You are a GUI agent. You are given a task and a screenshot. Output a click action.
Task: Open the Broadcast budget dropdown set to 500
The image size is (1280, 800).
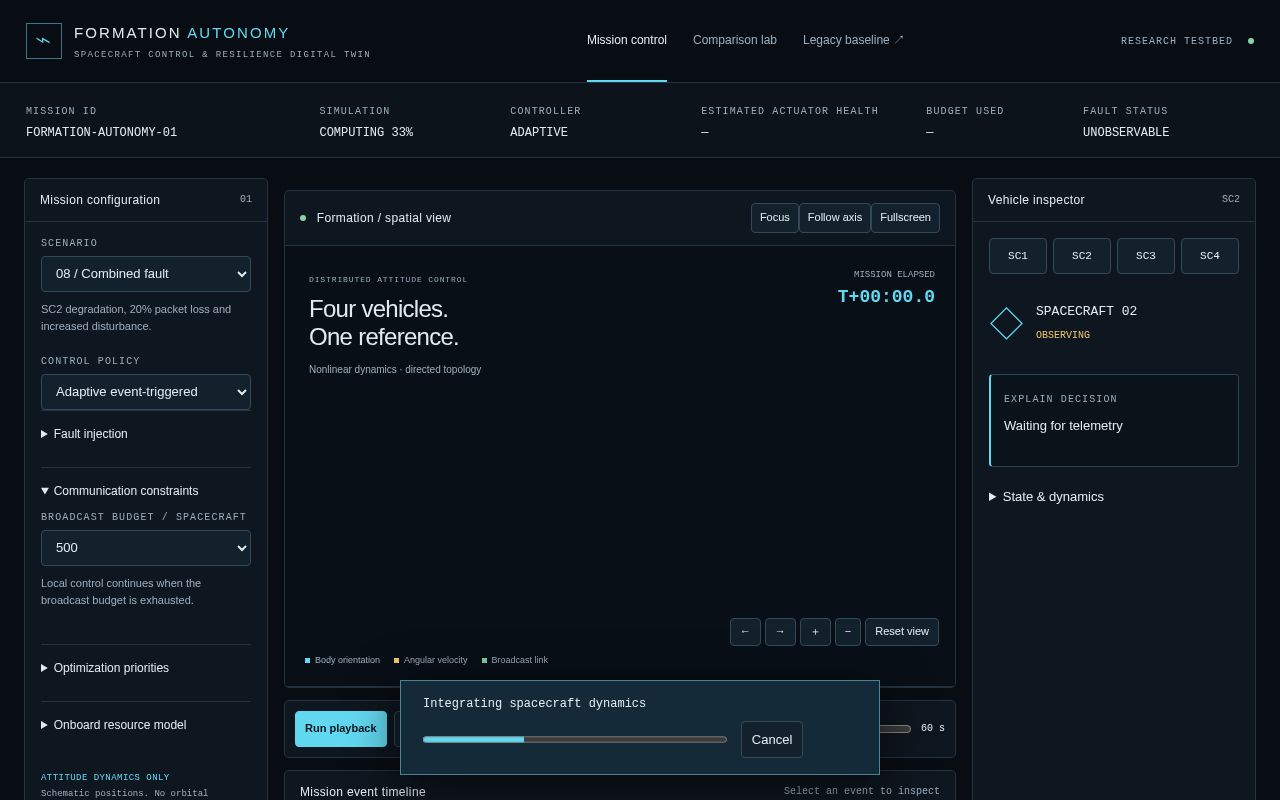146,548
